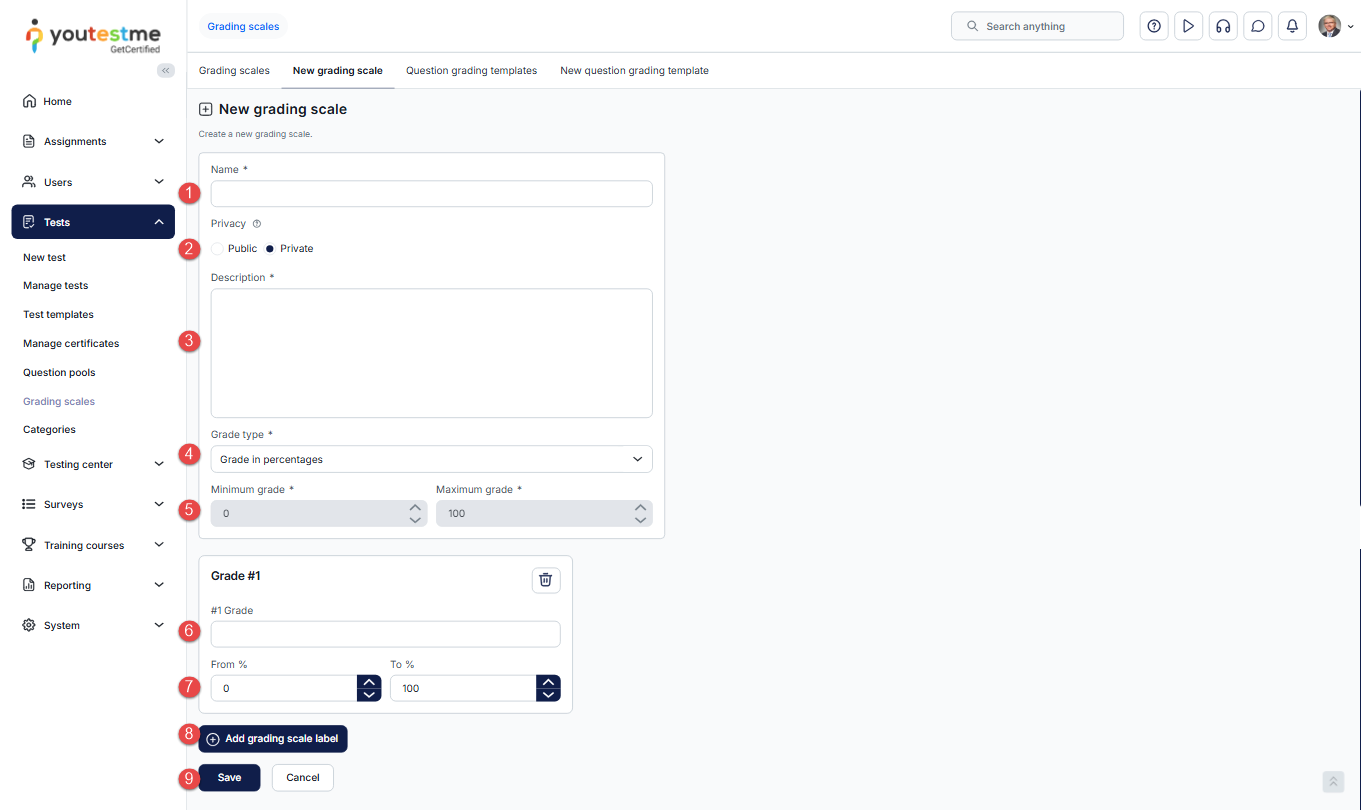Click the Testing center icon
Image resolution: width=1361 pixels, height=810 pixels.
tap(29, 464)
